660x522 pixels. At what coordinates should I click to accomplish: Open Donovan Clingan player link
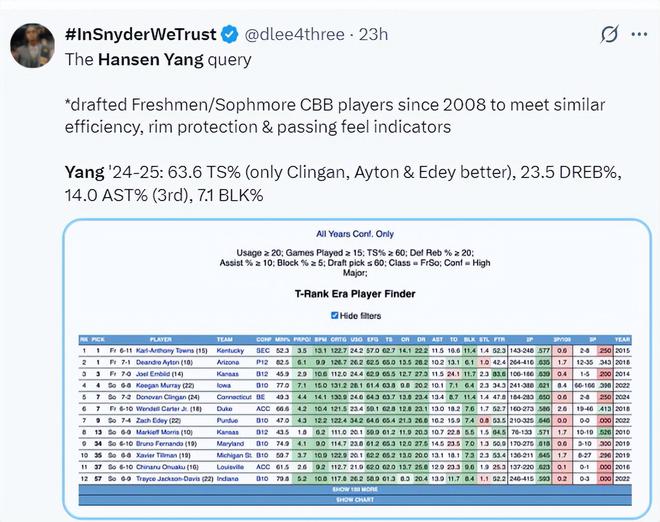(167, 397)
